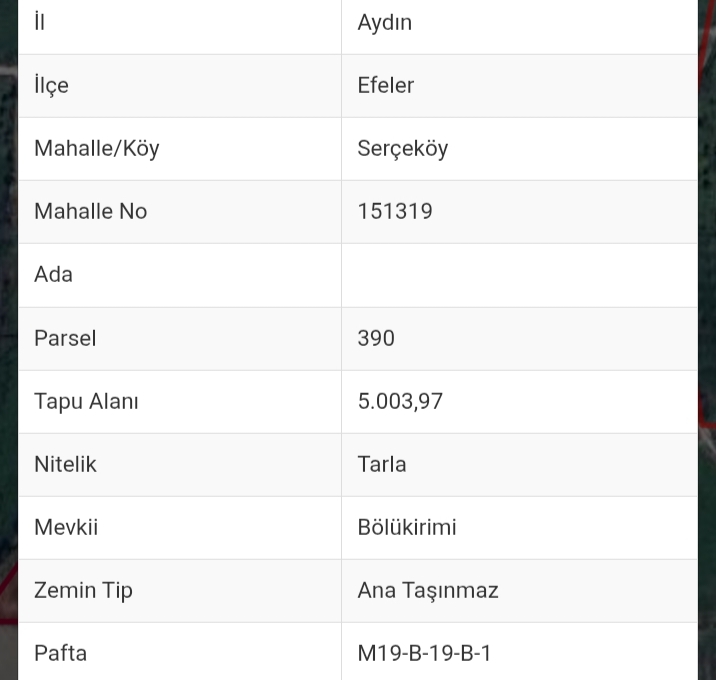This screenshot has height=680, width=716.
Task: Select the Tarla property type value
Action: pos(381,464)
